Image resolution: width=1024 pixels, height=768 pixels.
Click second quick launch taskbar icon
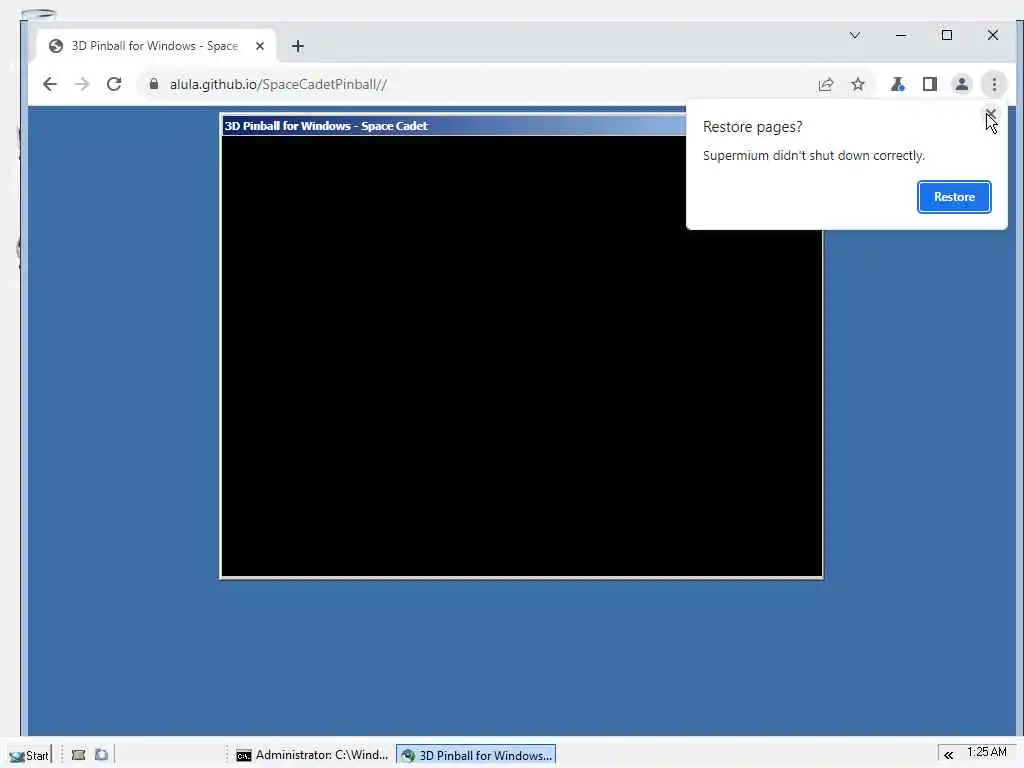[x=101, y=755]
